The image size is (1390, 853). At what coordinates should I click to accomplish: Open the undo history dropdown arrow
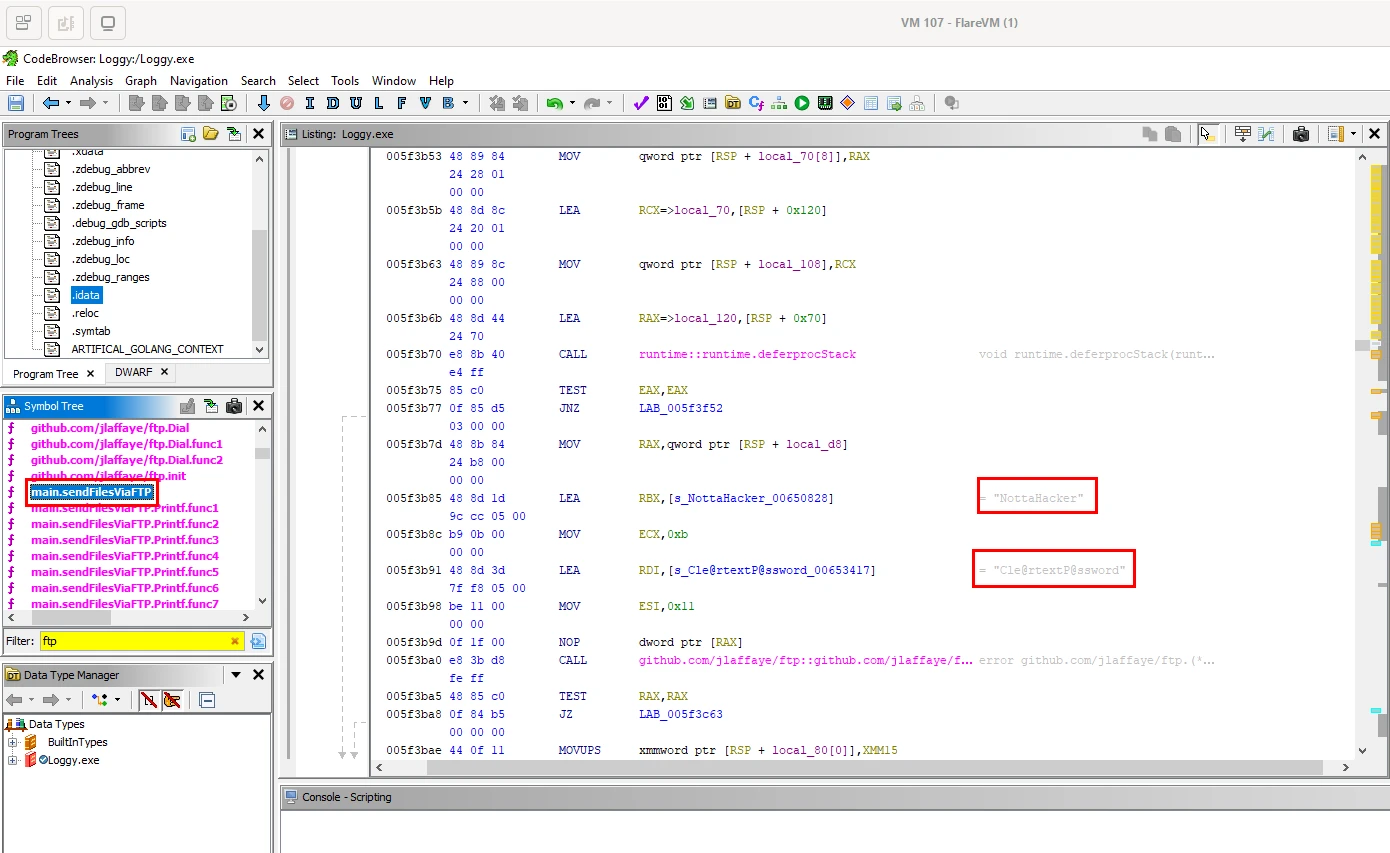tap(572, 103)
